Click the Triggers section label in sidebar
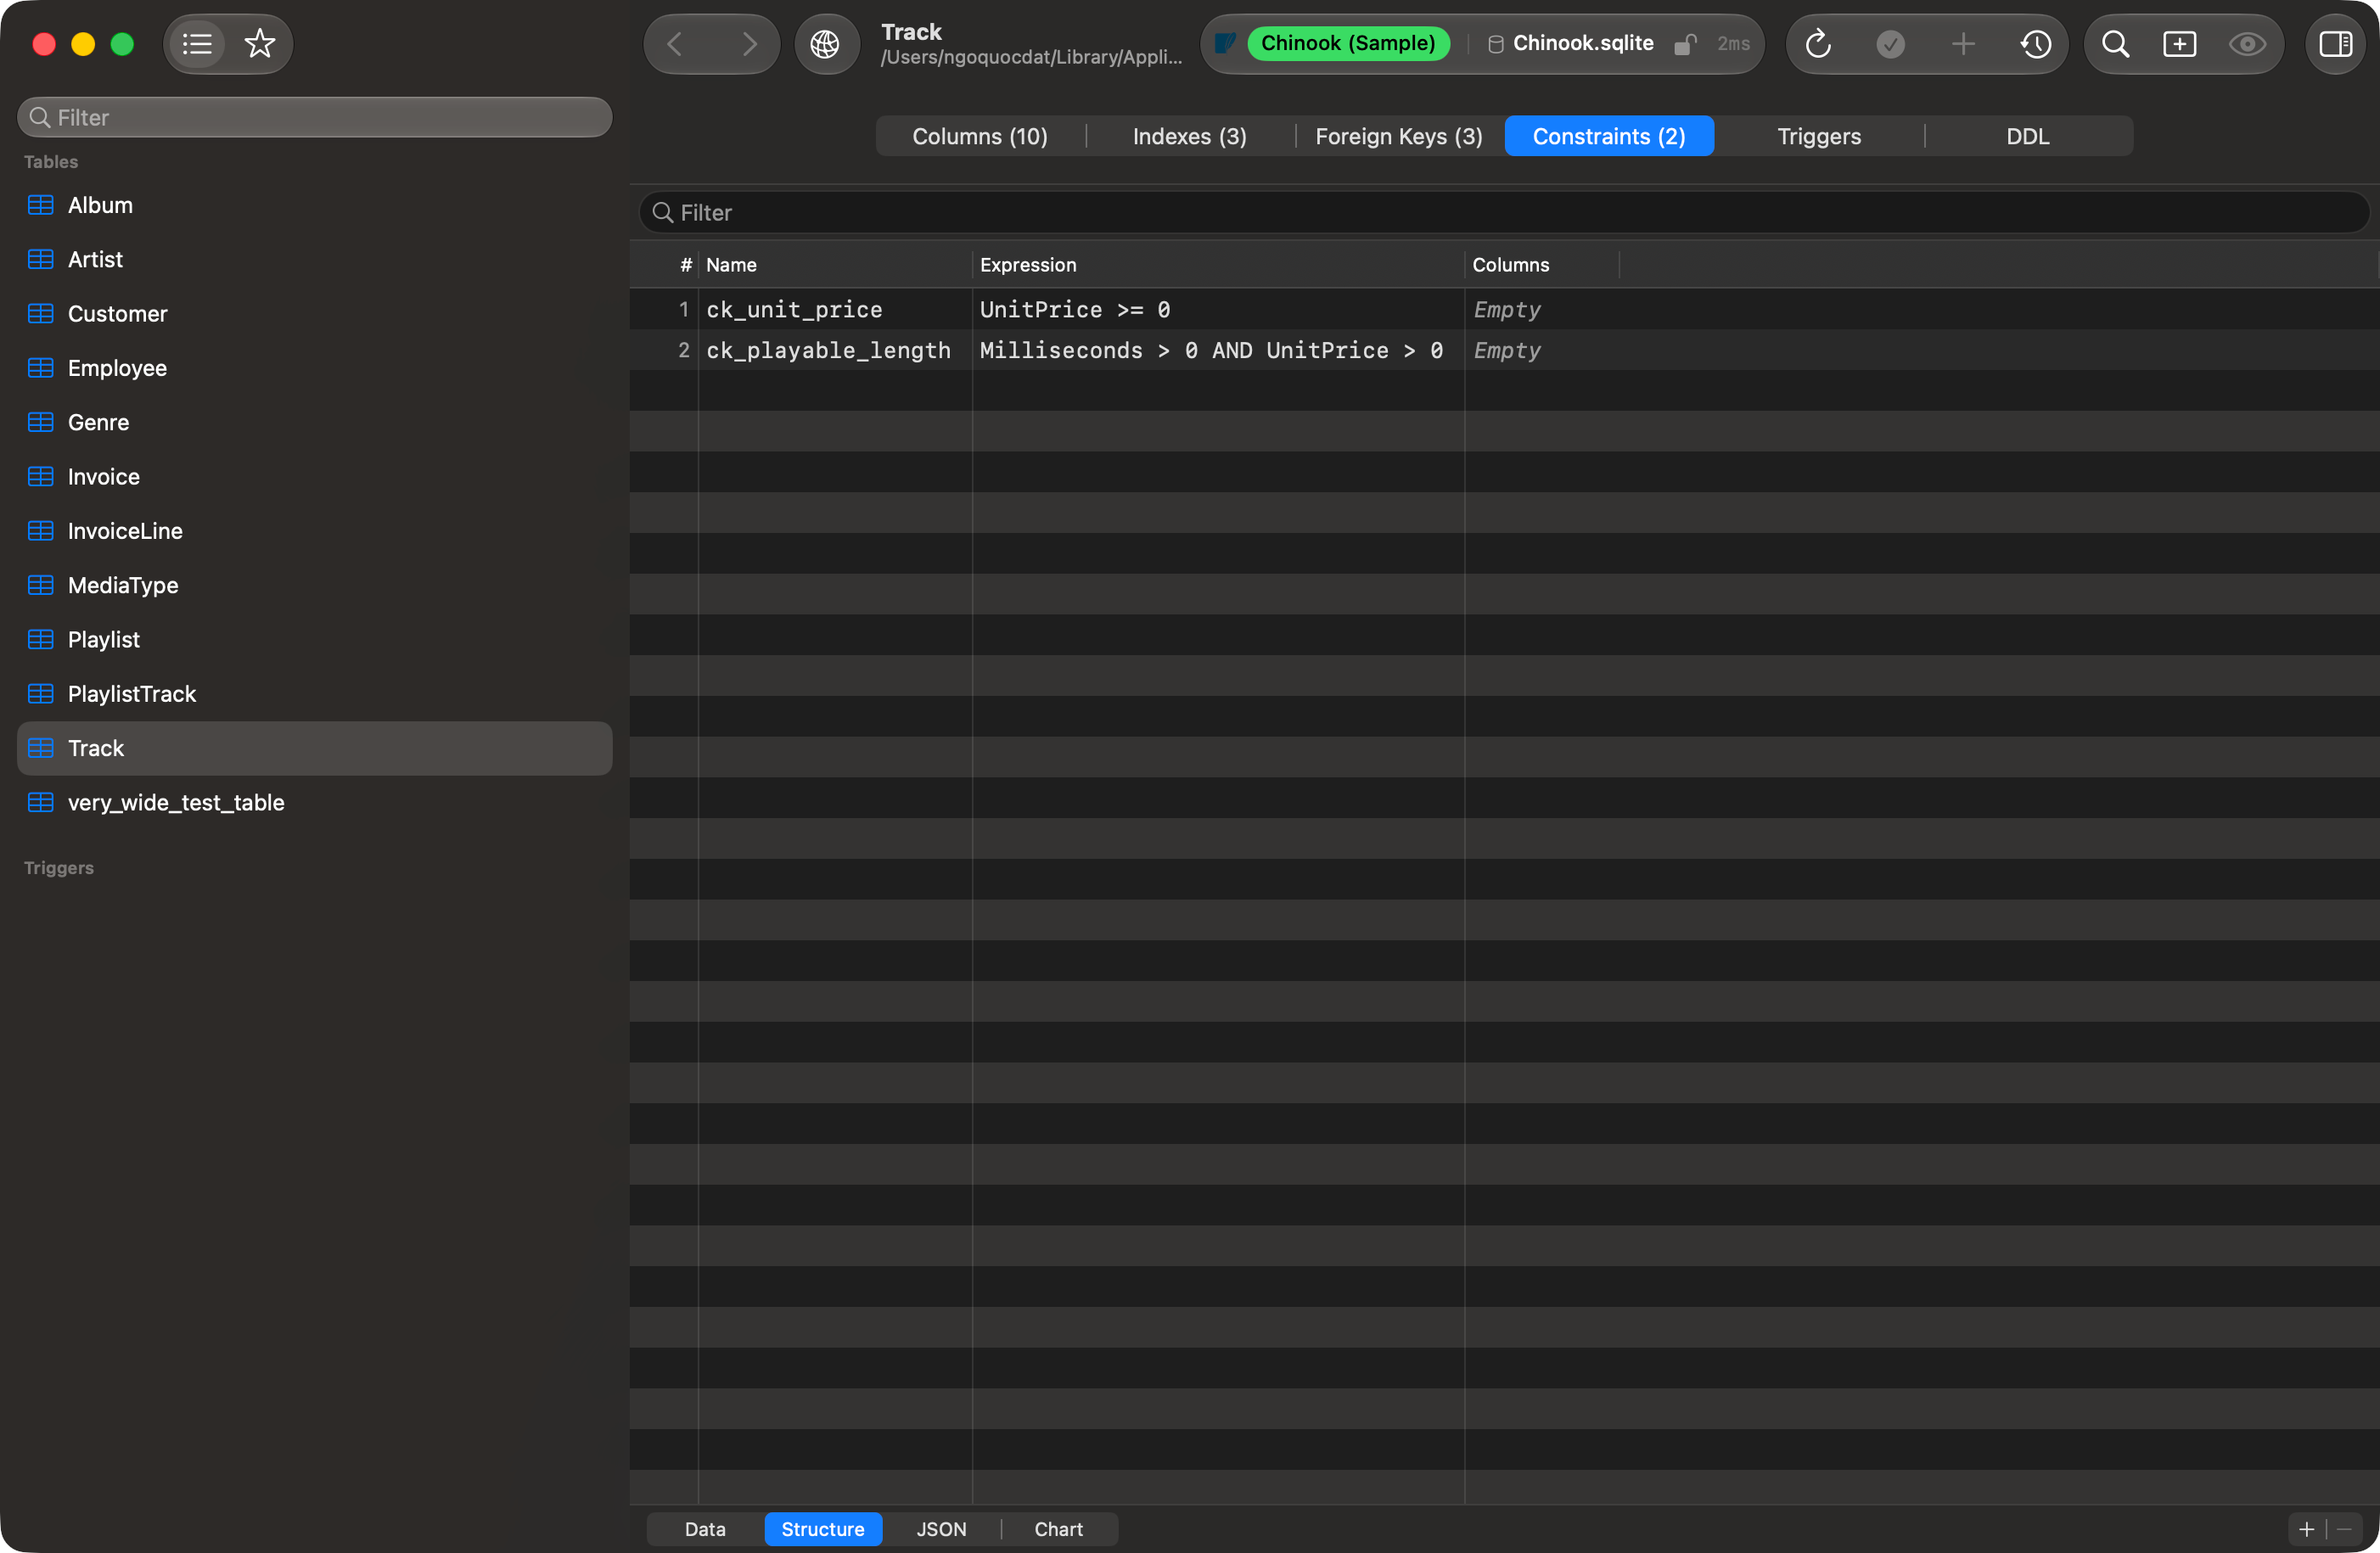Viewport: 2380px width, 1553px height. click(59, 868)
